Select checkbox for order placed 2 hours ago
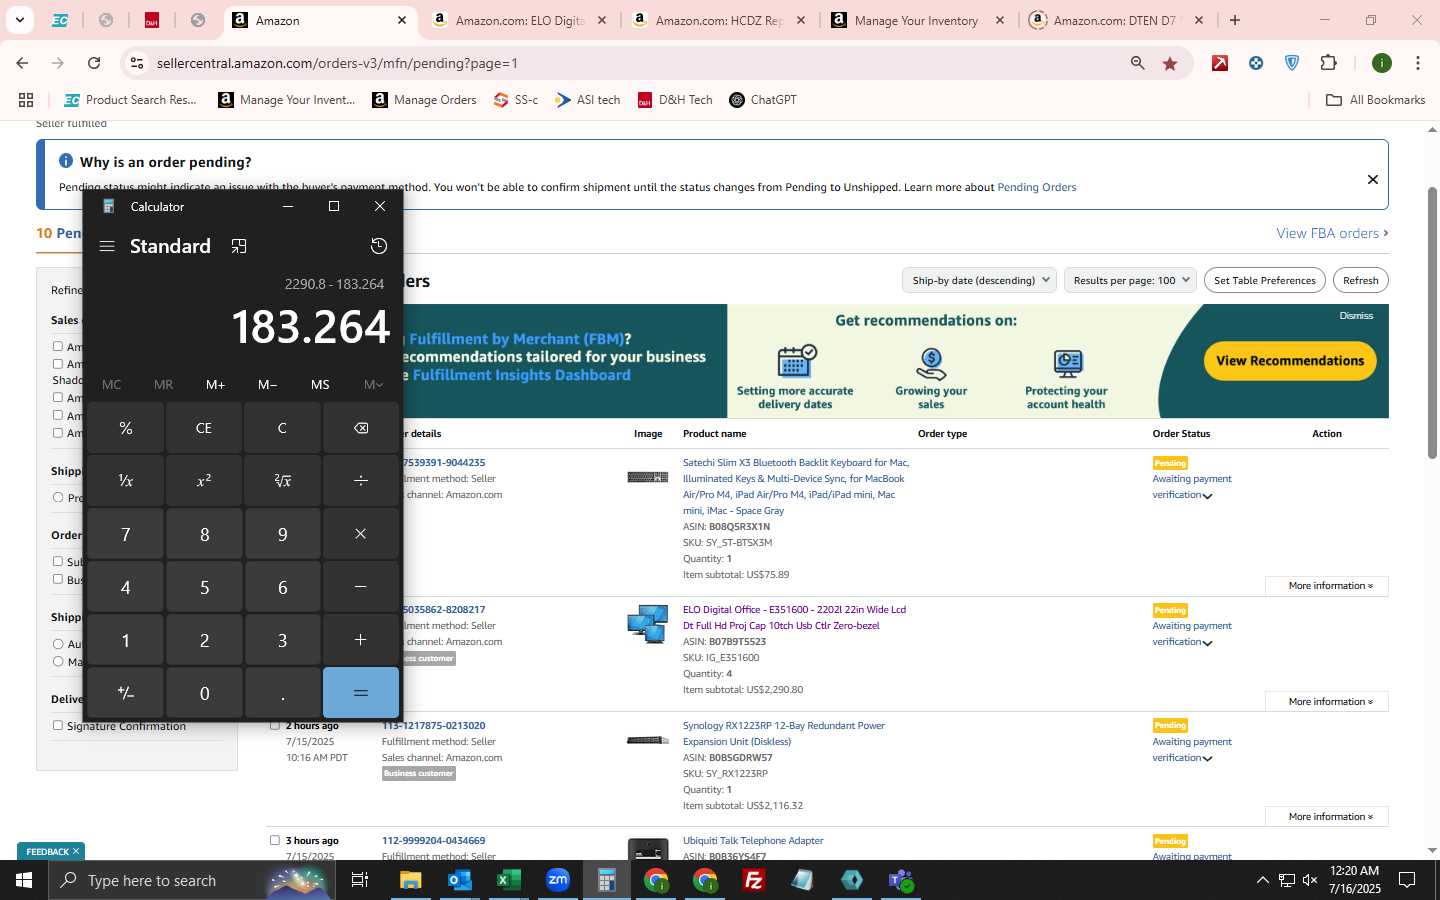The image size is (1440, 900). tap(275, 726)
